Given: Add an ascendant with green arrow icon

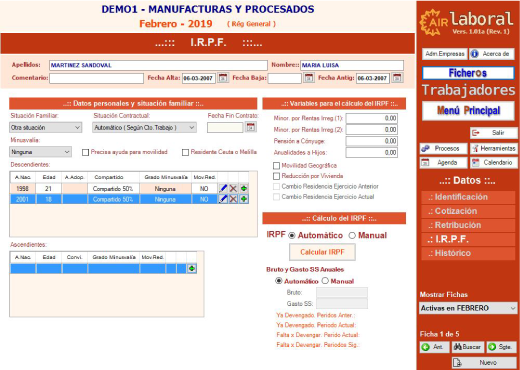Looking at the screenshot, I should [x=192, y=268].
